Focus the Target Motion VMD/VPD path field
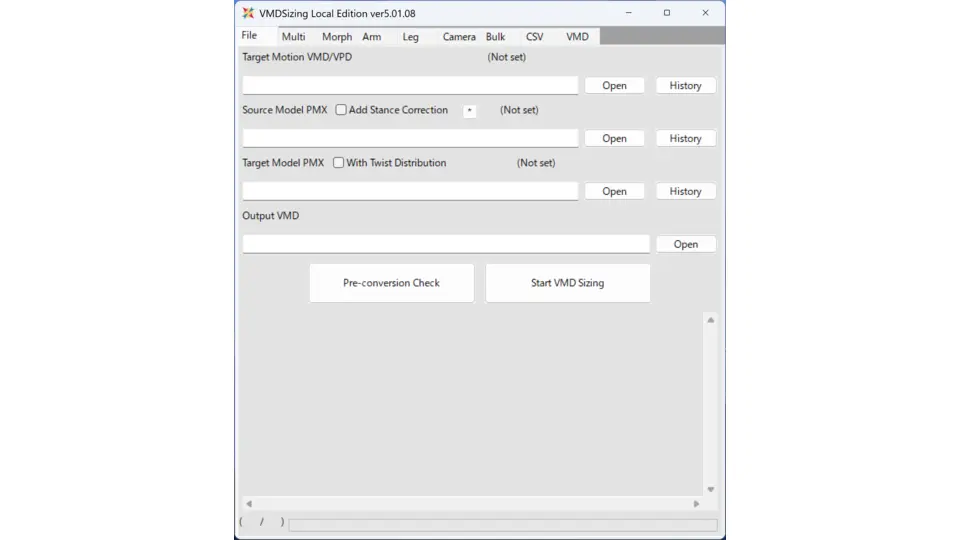 pos(410,85)
